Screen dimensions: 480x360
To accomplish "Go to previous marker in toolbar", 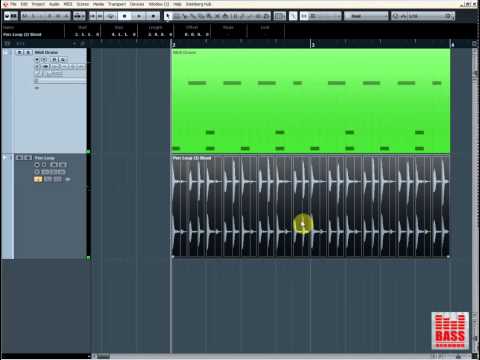I will click(x=92, y=16).
